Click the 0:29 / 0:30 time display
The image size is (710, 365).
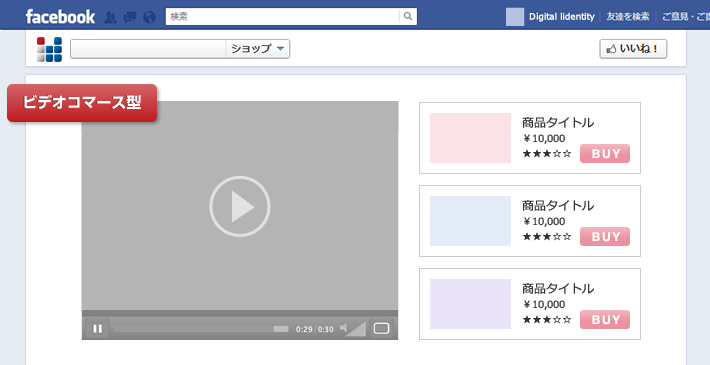(315, 329)
